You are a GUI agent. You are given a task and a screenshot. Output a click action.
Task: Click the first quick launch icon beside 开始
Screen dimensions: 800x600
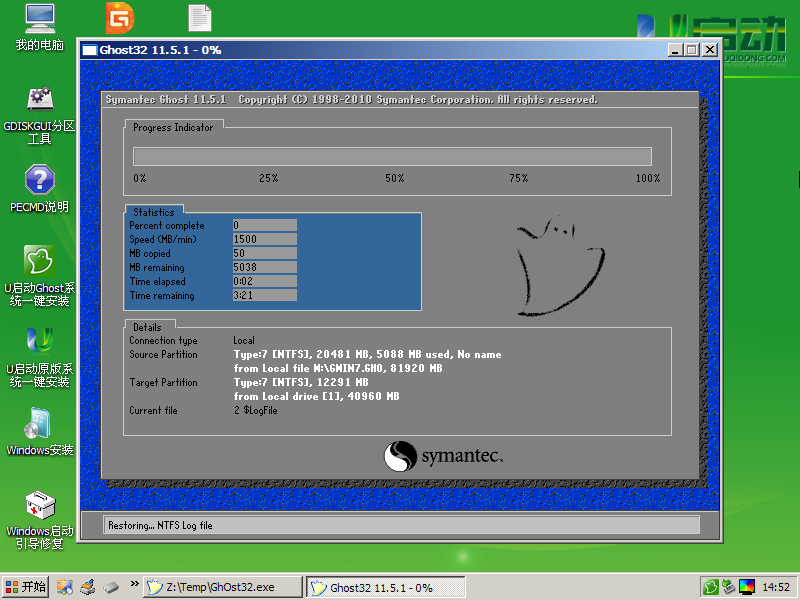[64, 587]
